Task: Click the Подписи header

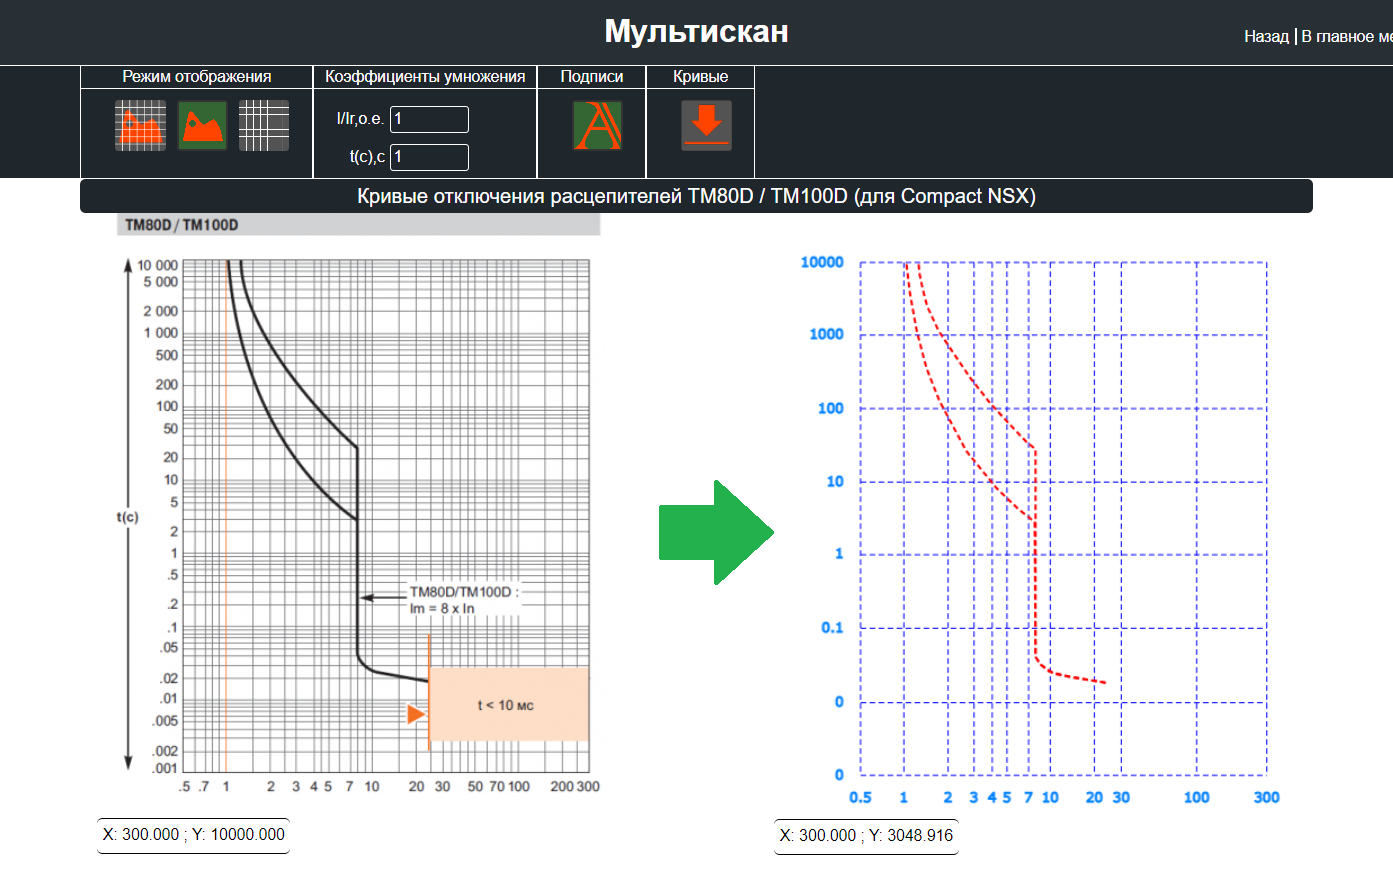Action: (x=592, y=77)
